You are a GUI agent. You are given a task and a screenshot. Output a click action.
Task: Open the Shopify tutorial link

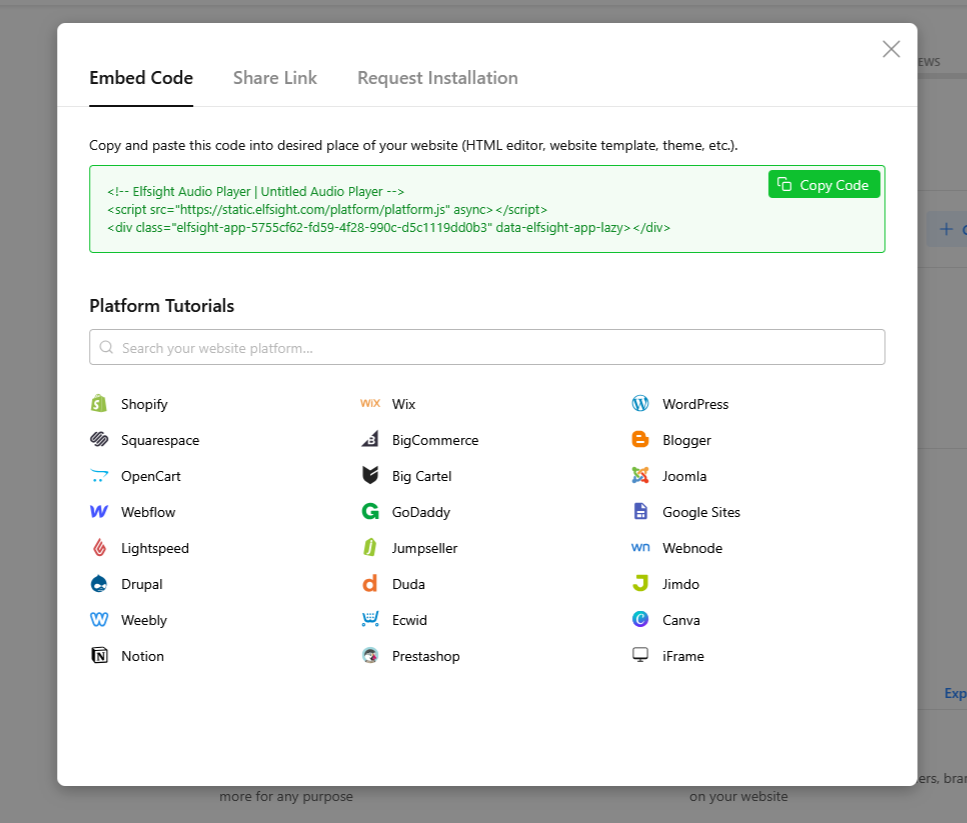[x=144, y=404]
